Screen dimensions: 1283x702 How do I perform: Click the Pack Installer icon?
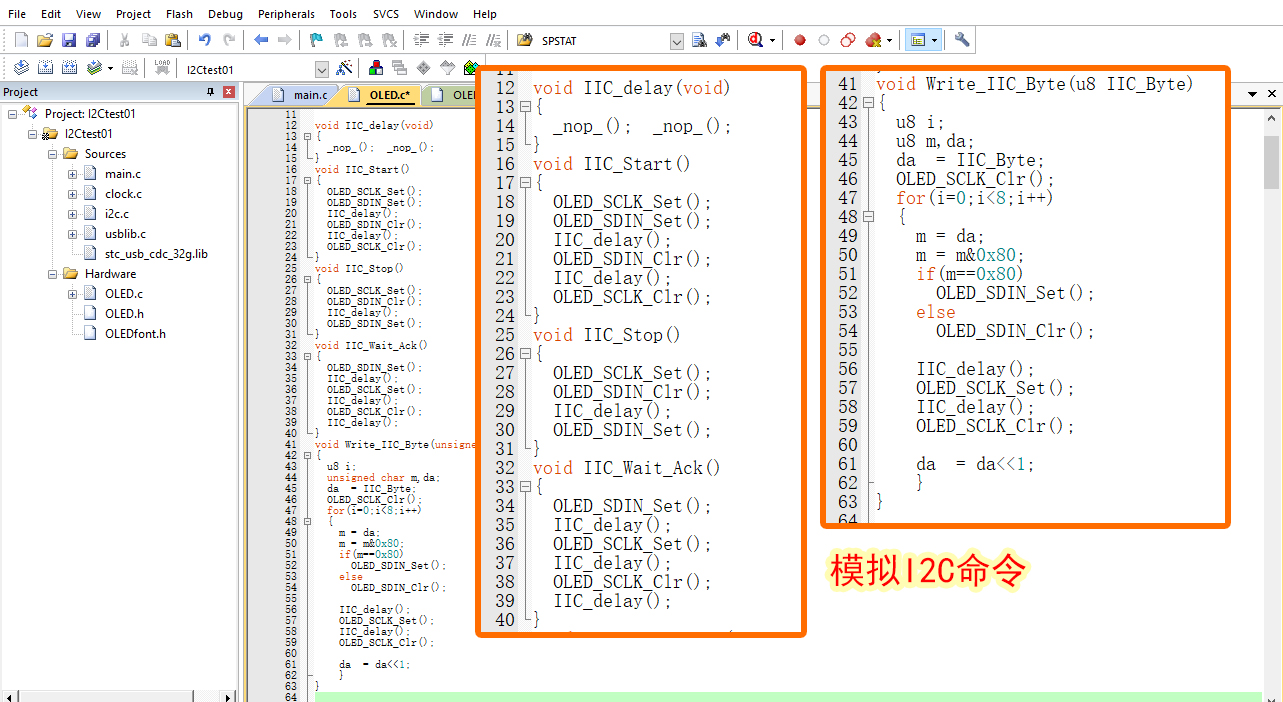(x=471, y=68)
